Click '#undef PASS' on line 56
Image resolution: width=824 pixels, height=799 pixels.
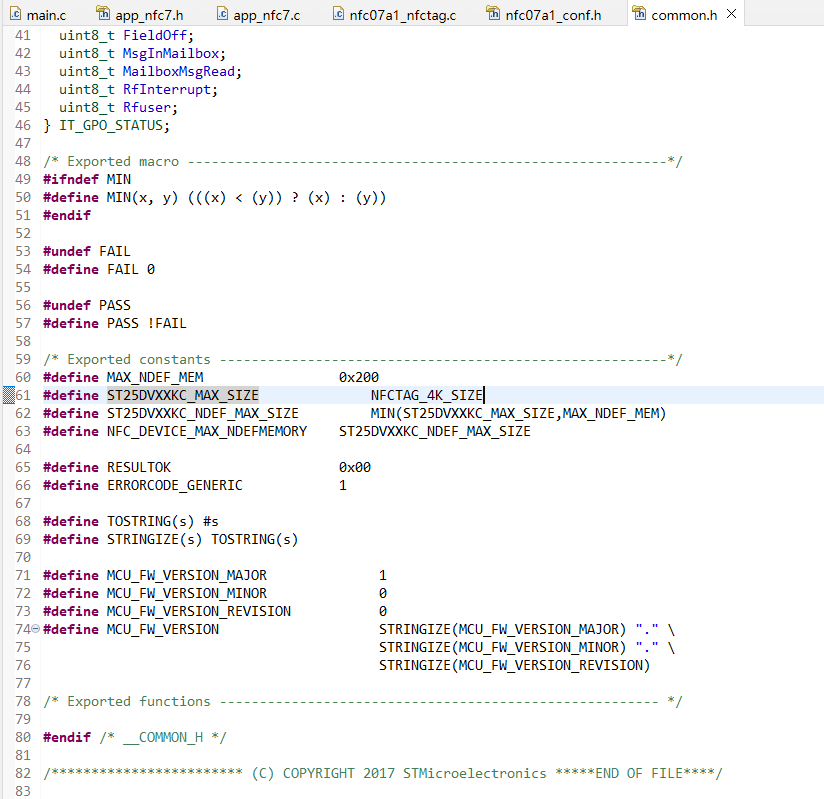coord(87,305)
